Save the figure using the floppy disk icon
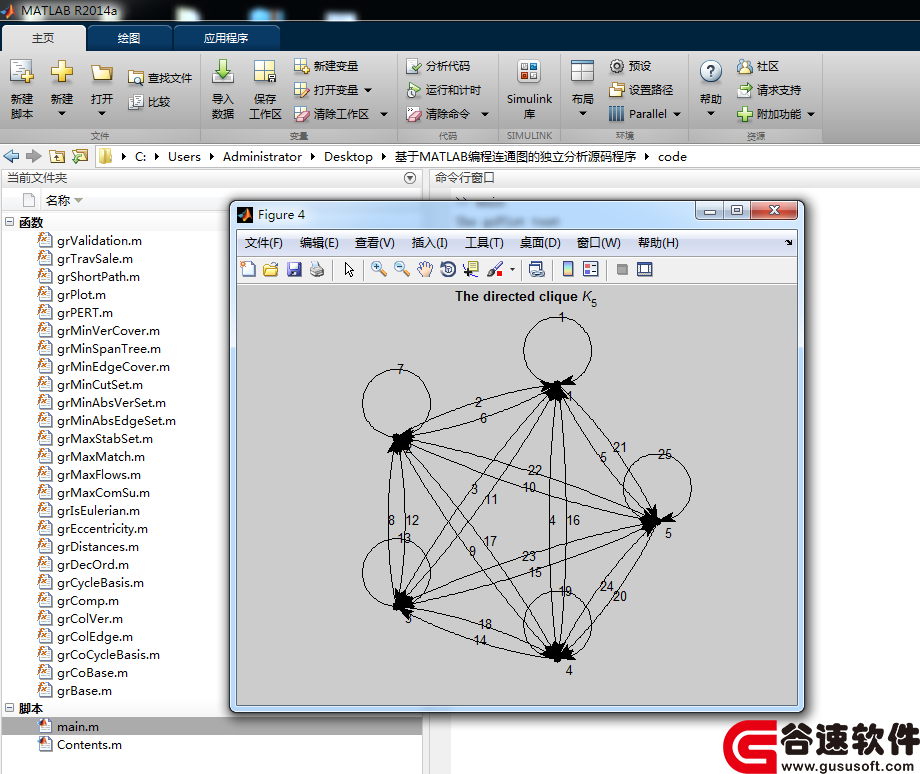920x774 pixels. 294,269
